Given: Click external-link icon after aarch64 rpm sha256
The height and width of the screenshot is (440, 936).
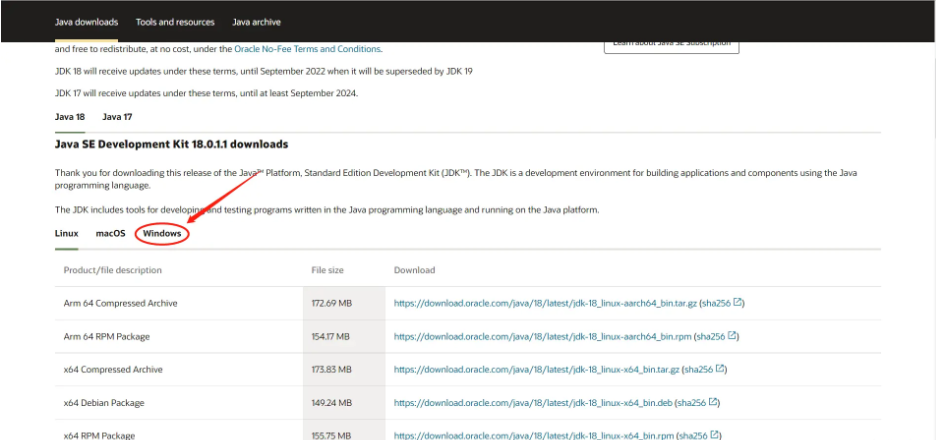Looking at the screenshot, I should click(732, 336).
